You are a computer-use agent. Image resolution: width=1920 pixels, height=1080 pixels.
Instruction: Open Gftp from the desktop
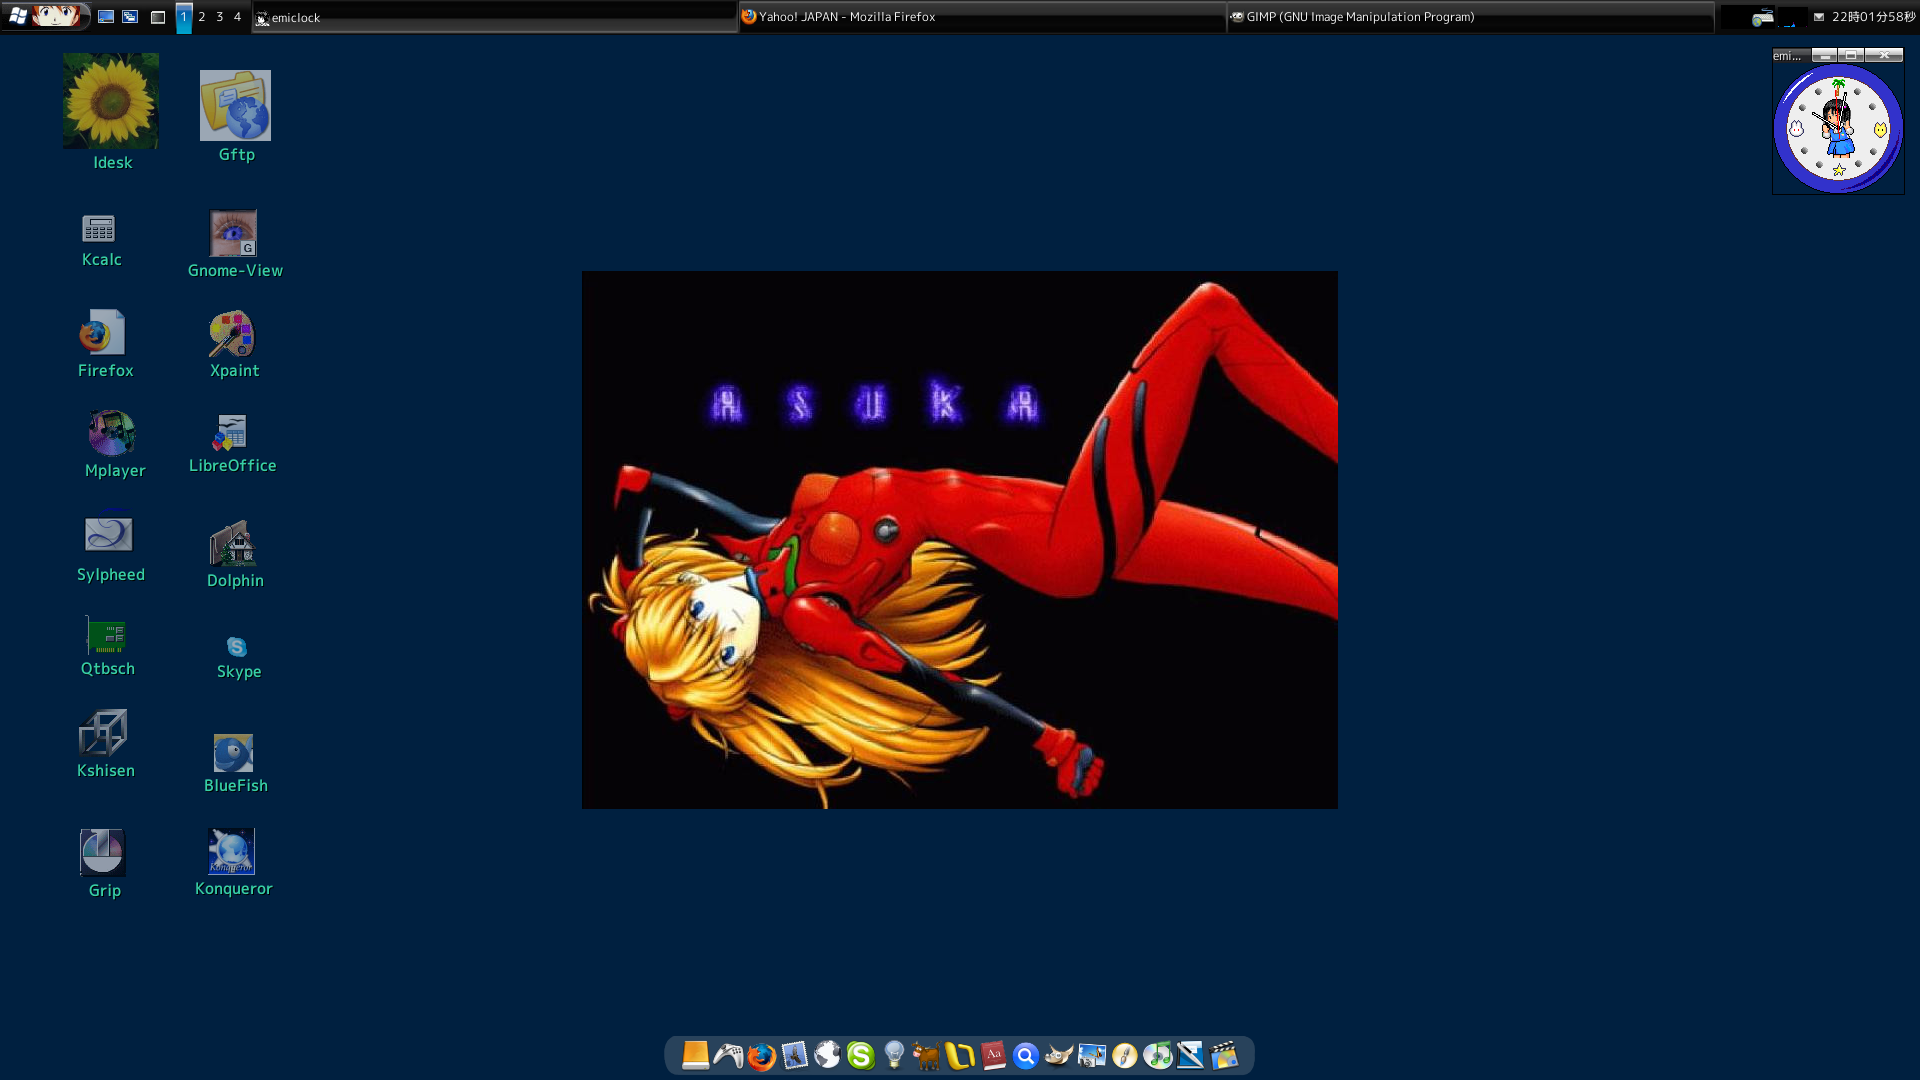pyautogui.click(x=234, y=104)
